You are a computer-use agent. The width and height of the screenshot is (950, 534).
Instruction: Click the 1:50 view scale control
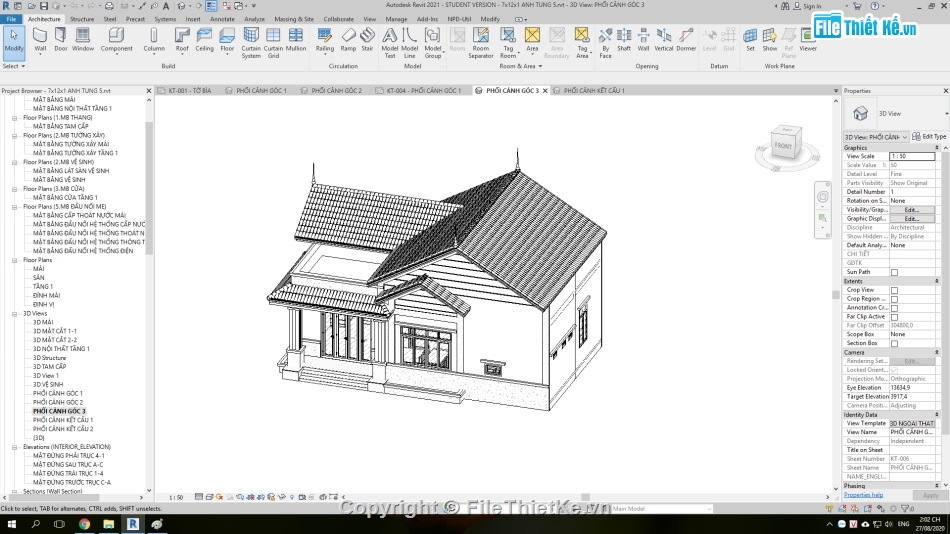tap(176, 497)
